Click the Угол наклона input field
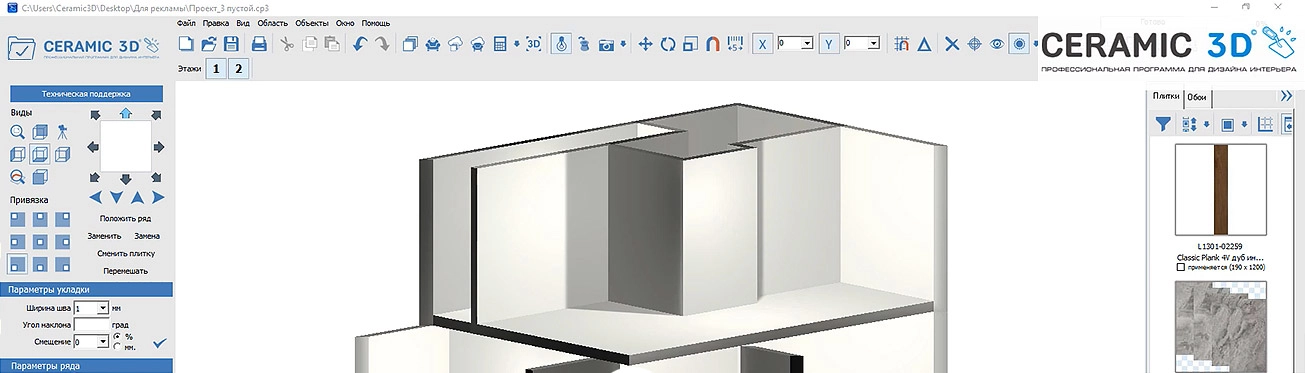This screenshot has width=1305, height=373. [x=91, y=325]
